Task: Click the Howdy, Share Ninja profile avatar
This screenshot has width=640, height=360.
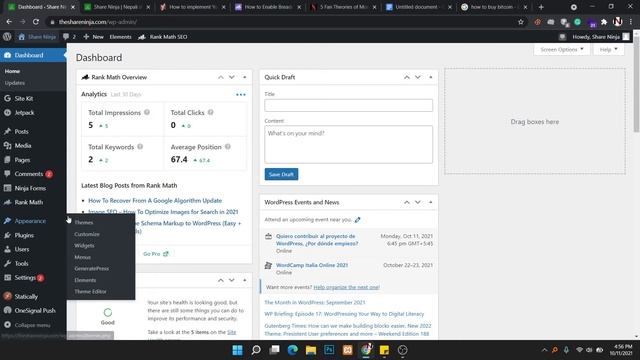Action: pos(626,37)
